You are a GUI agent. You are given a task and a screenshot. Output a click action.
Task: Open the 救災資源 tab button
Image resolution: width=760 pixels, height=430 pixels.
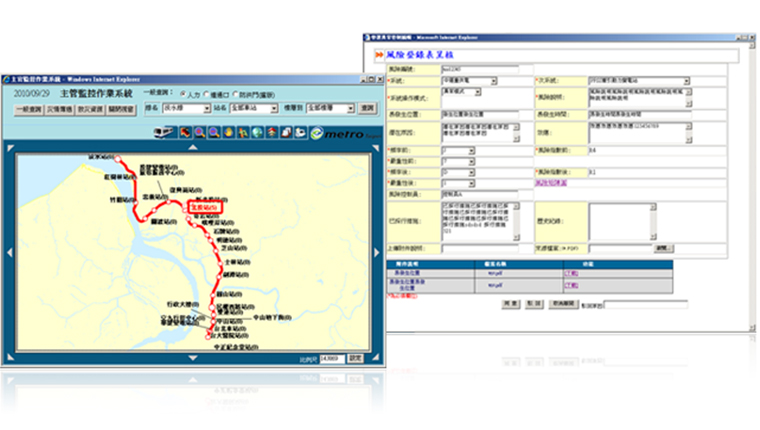coord(91,107)
